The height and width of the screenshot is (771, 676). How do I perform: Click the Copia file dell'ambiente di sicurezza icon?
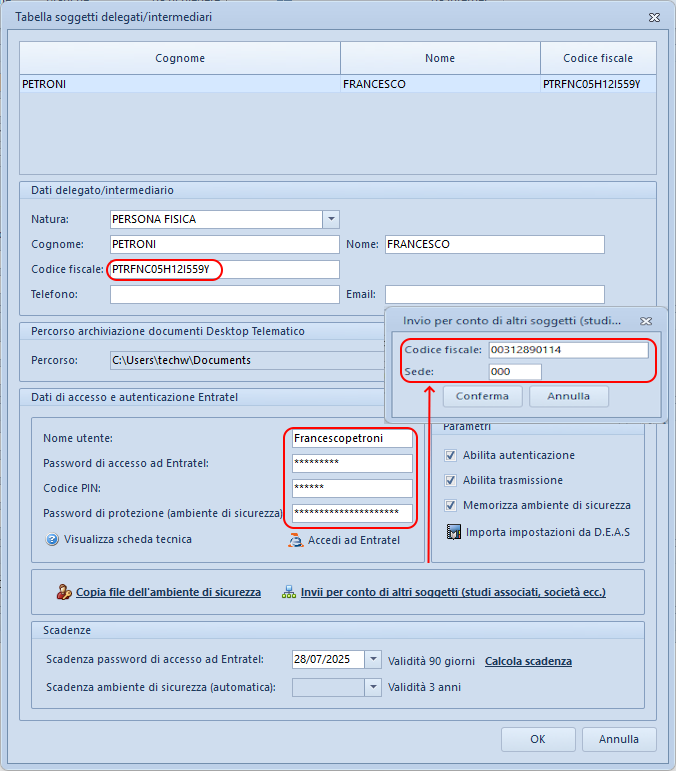(x=64, y=592)
